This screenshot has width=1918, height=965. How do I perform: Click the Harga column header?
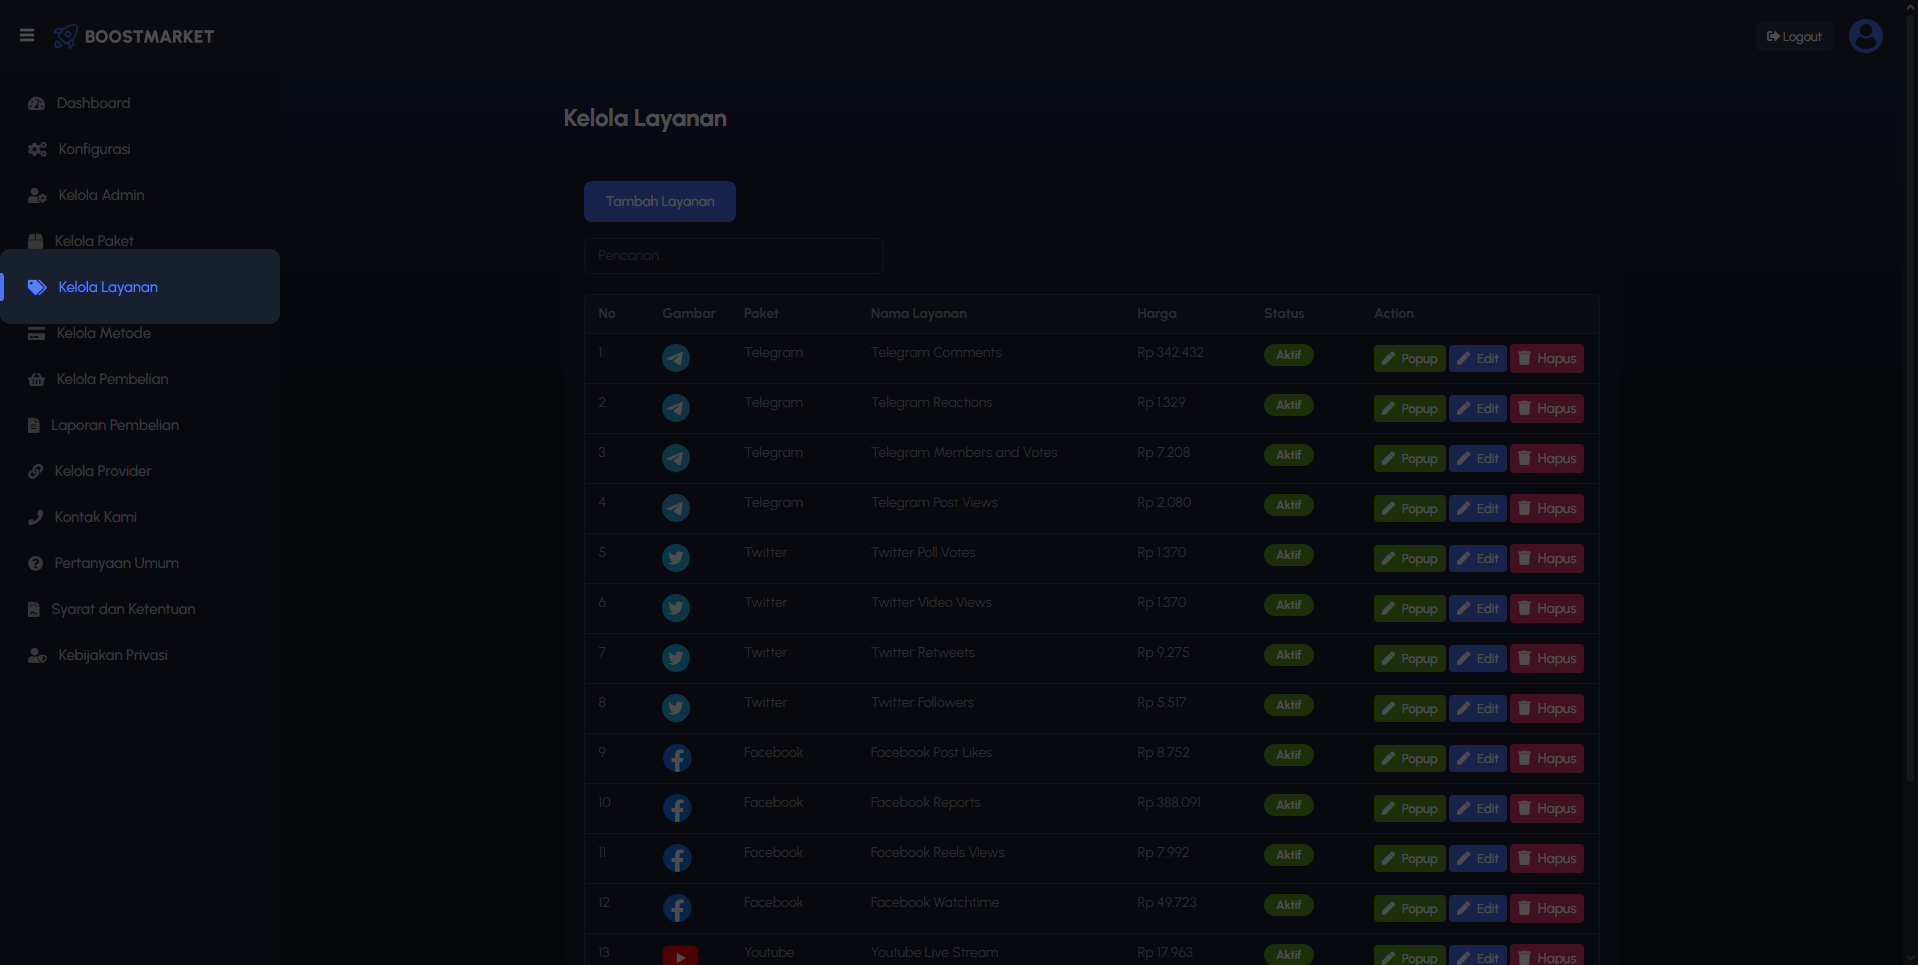coord(1156,313)
